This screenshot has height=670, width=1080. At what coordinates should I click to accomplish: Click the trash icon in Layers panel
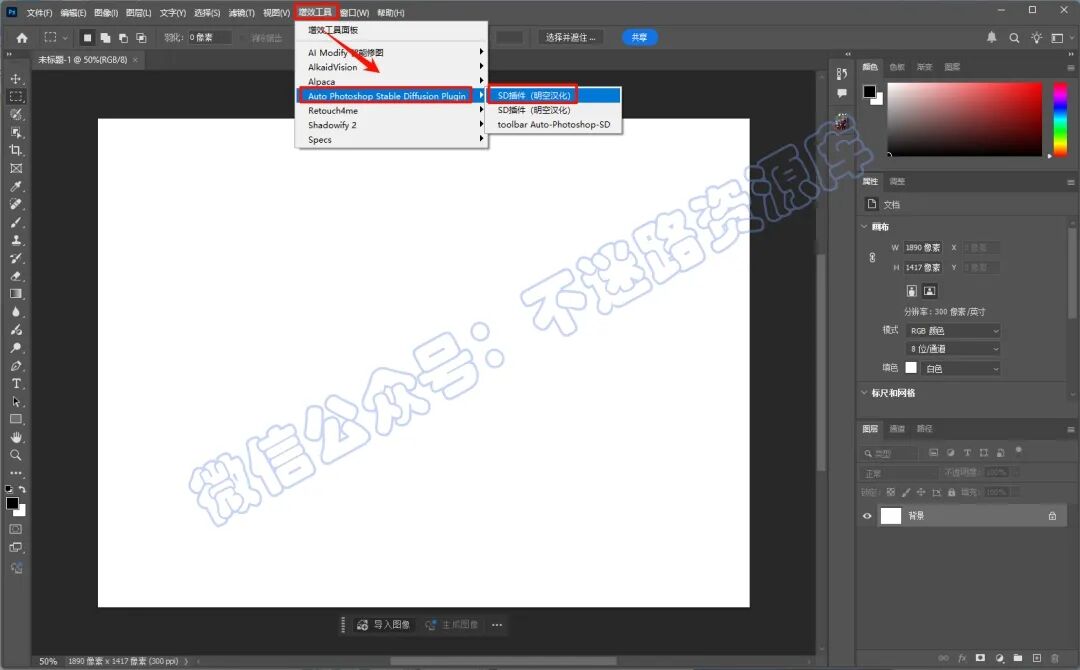pyautogui.click(x=1055, y=658)
